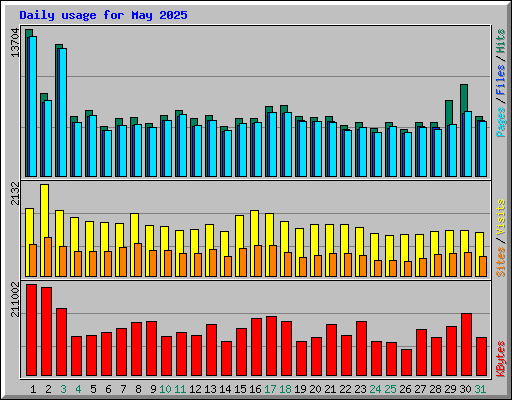Click the day 30 axis label
512x400 pixels.
465,389
